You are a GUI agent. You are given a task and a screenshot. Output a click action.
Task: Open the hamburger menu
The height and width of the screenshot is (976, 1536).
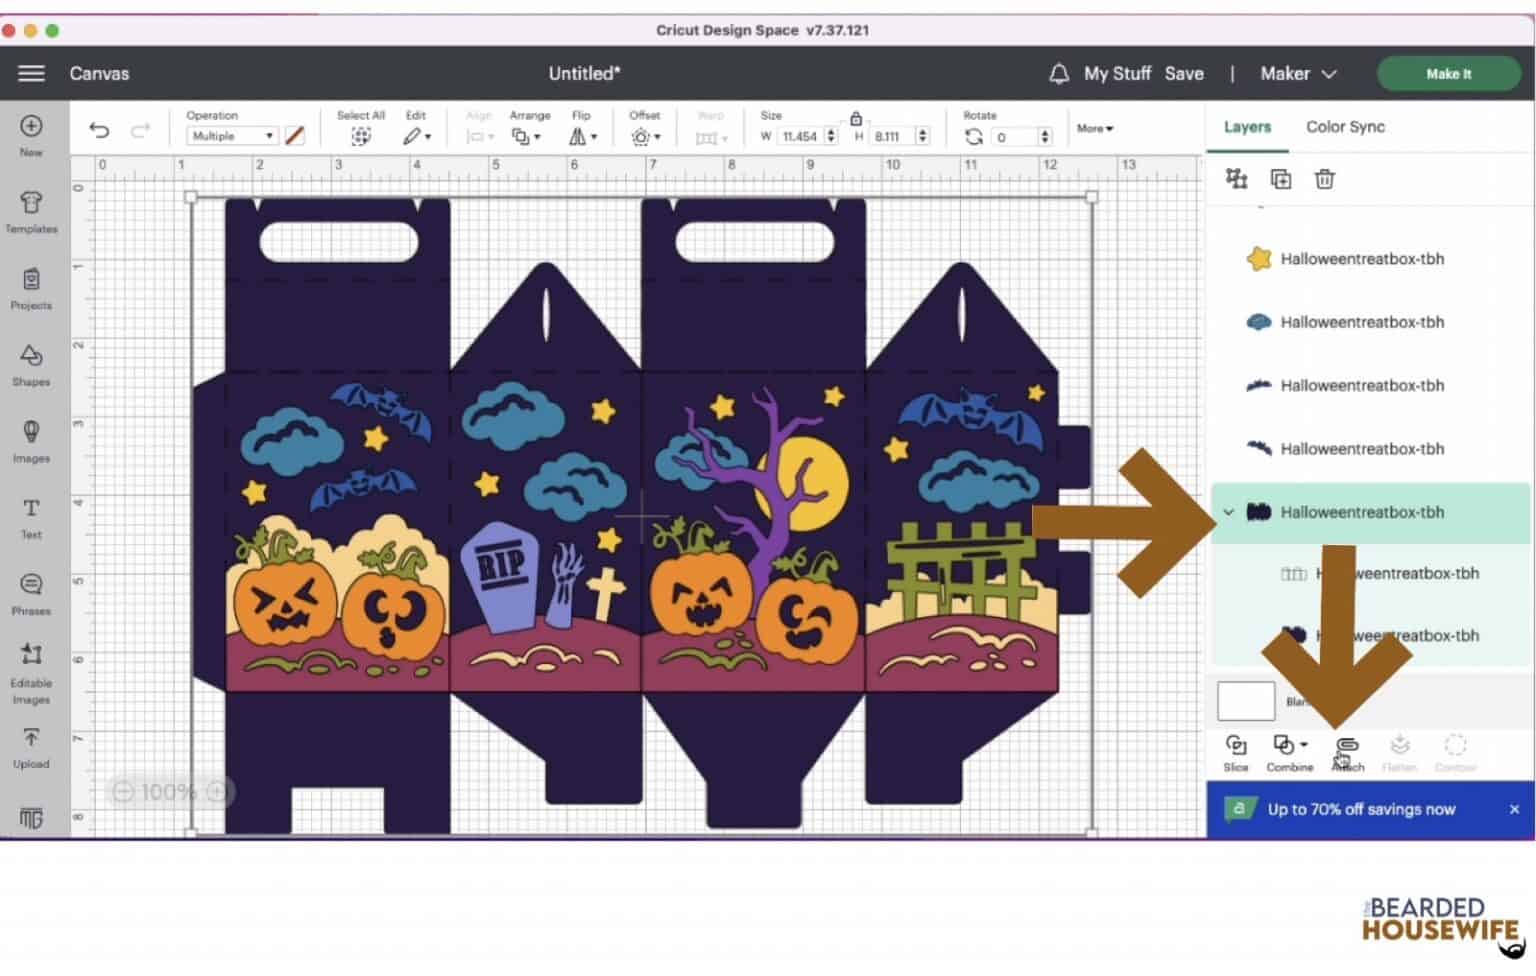(31, 73)
